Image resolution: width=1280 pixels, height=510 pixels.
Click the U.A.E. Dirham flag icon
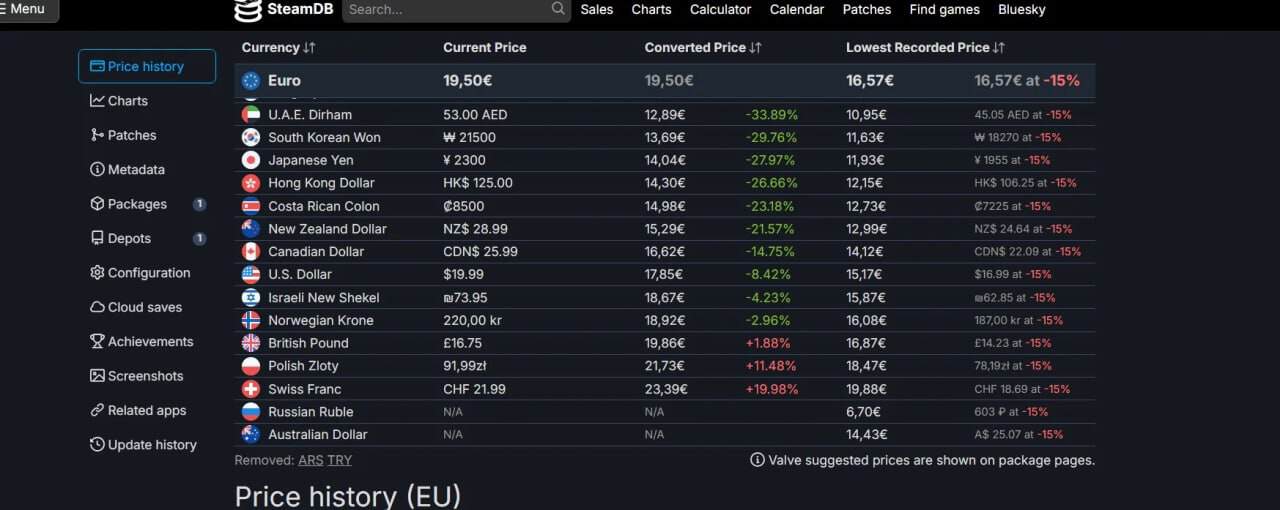[251, 114]
